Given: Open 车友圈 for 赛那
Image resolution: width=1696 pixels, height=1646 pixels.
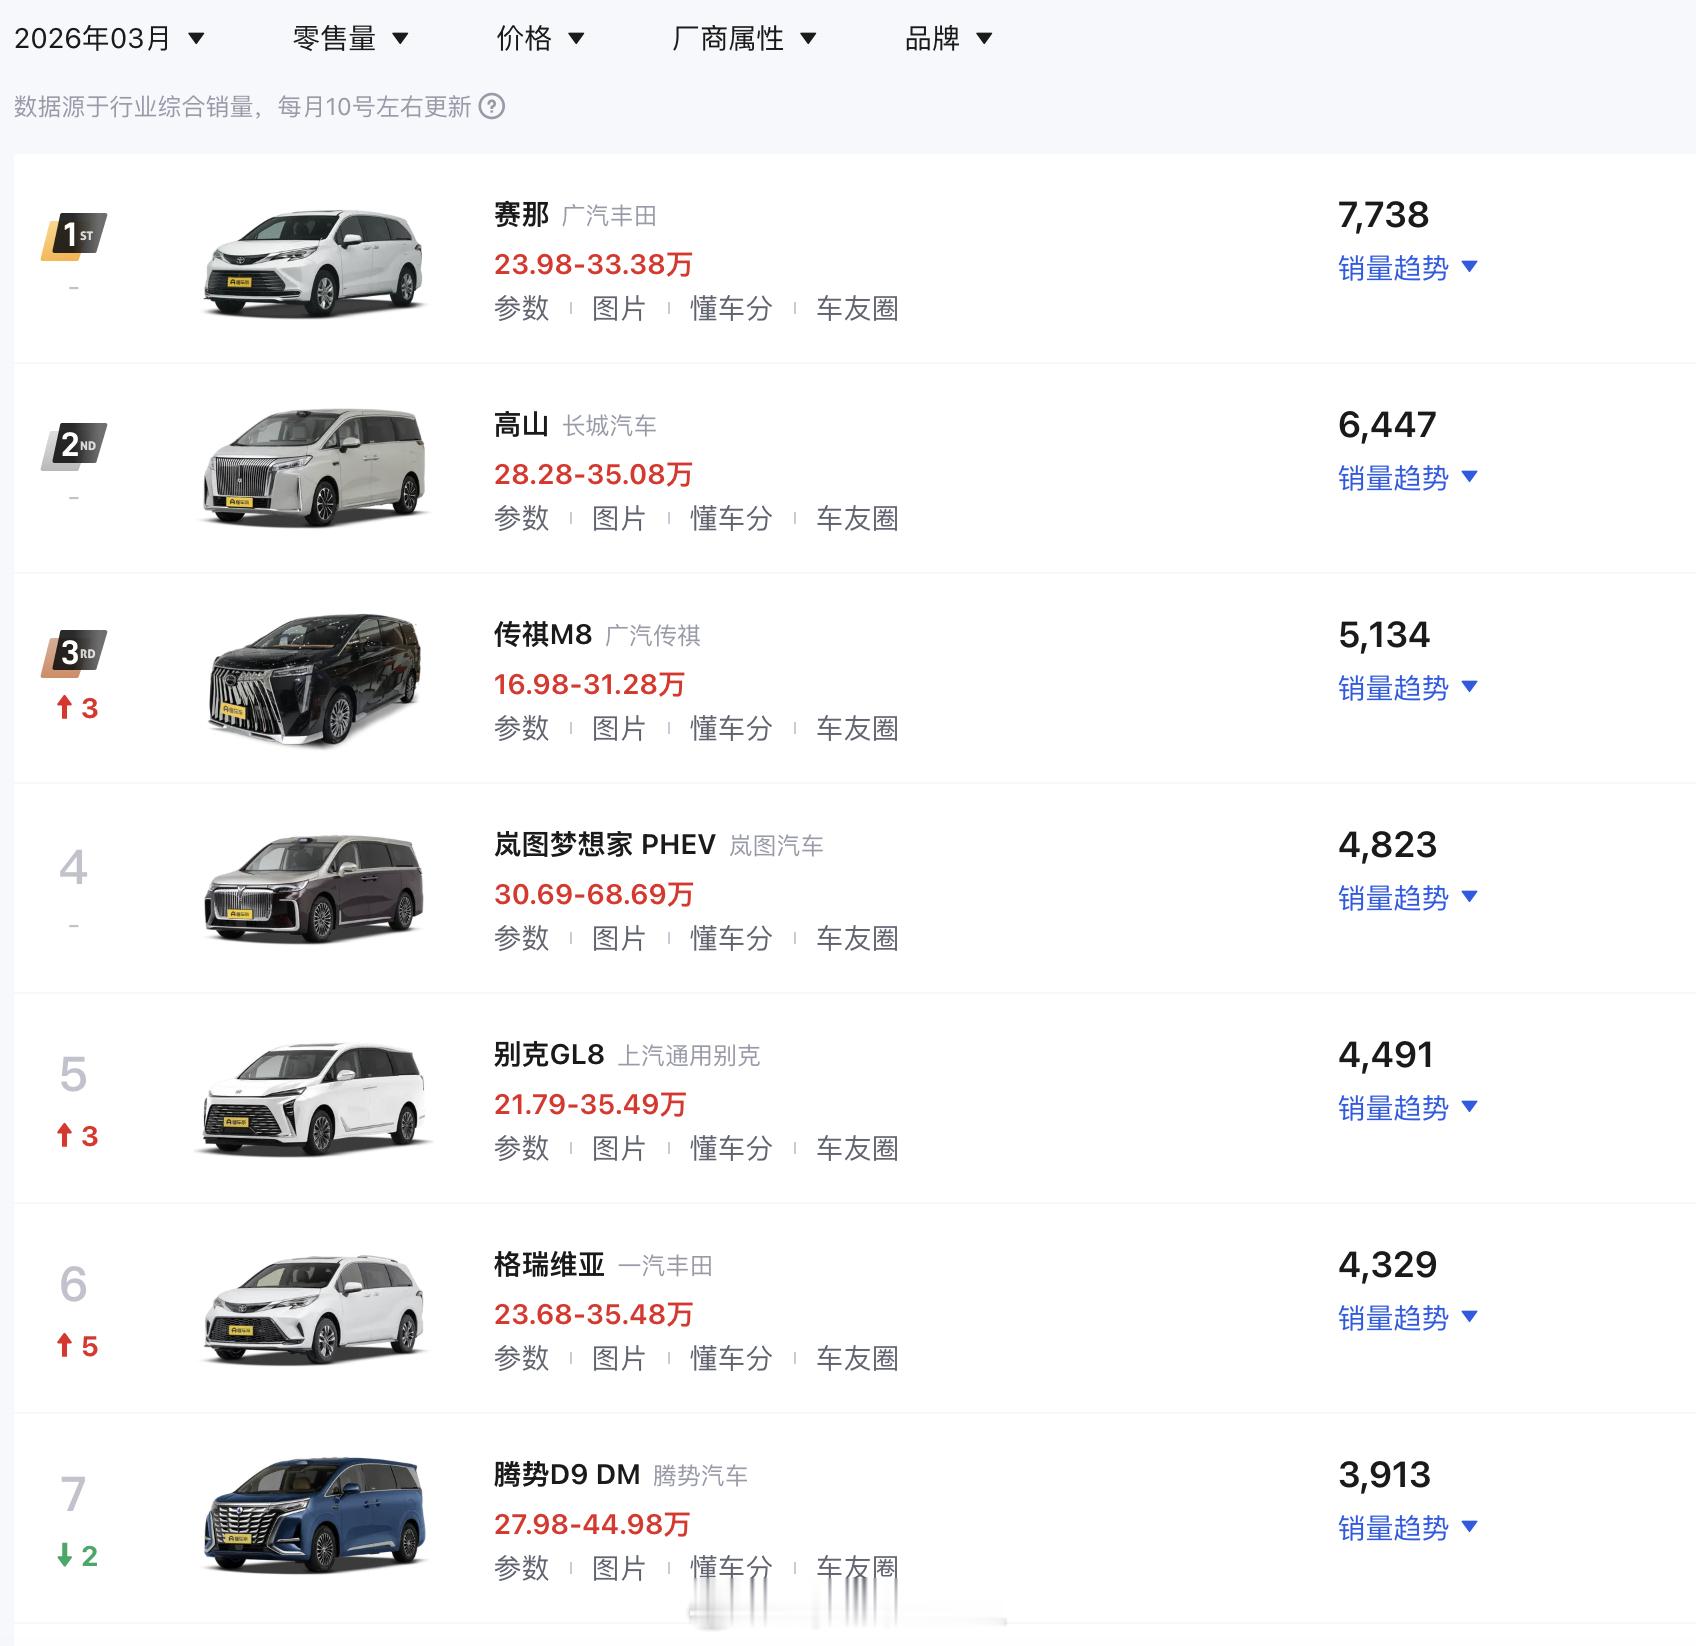Looking at the screenshot, I should click(857, 308).
